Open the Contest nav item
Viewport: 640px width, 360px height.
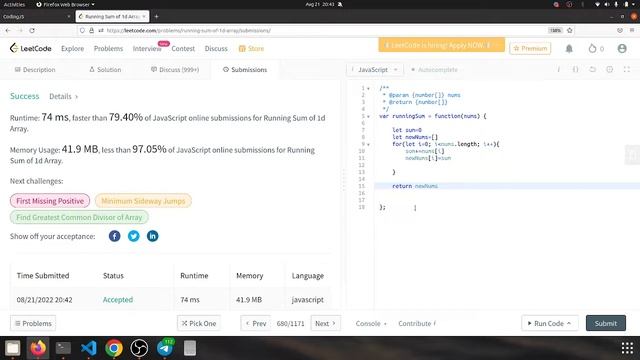point(183,48)
